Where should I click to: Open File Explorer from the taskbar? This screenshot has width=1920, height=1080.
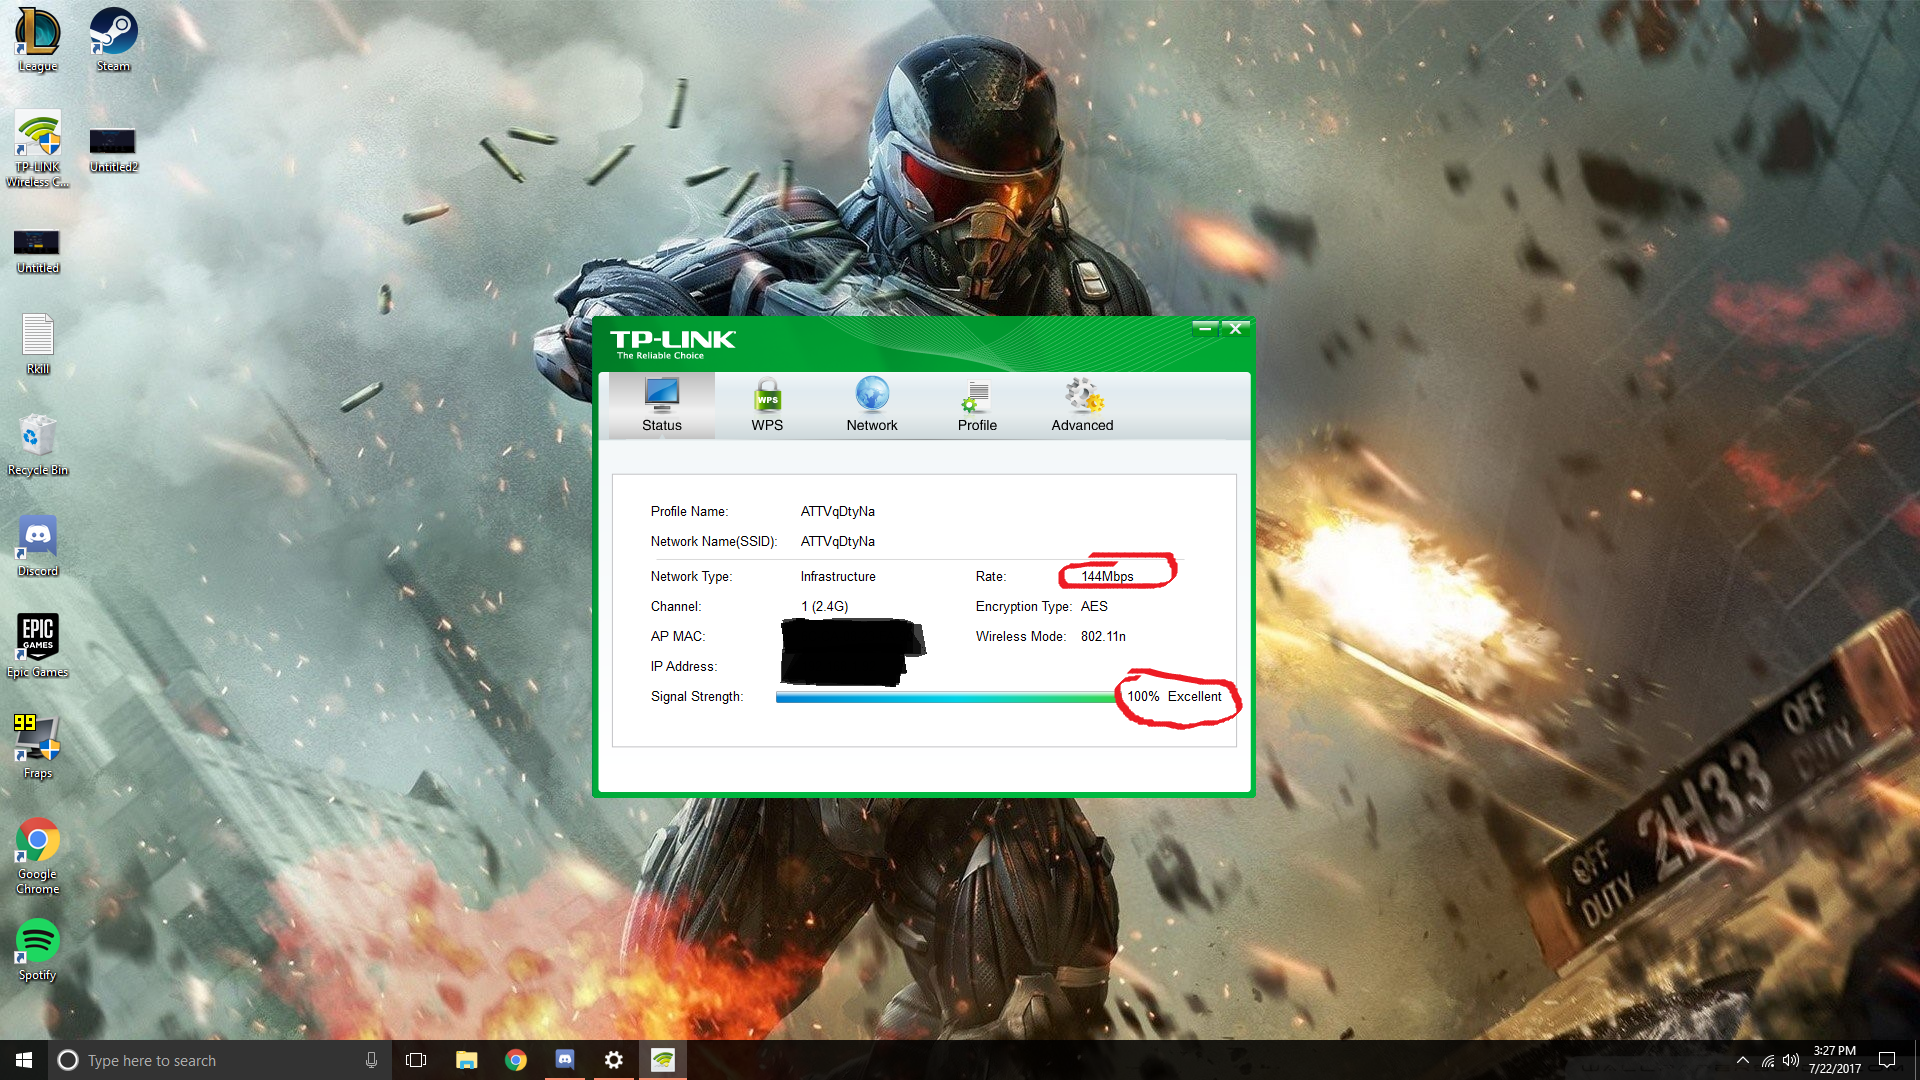click(466, 1060)
